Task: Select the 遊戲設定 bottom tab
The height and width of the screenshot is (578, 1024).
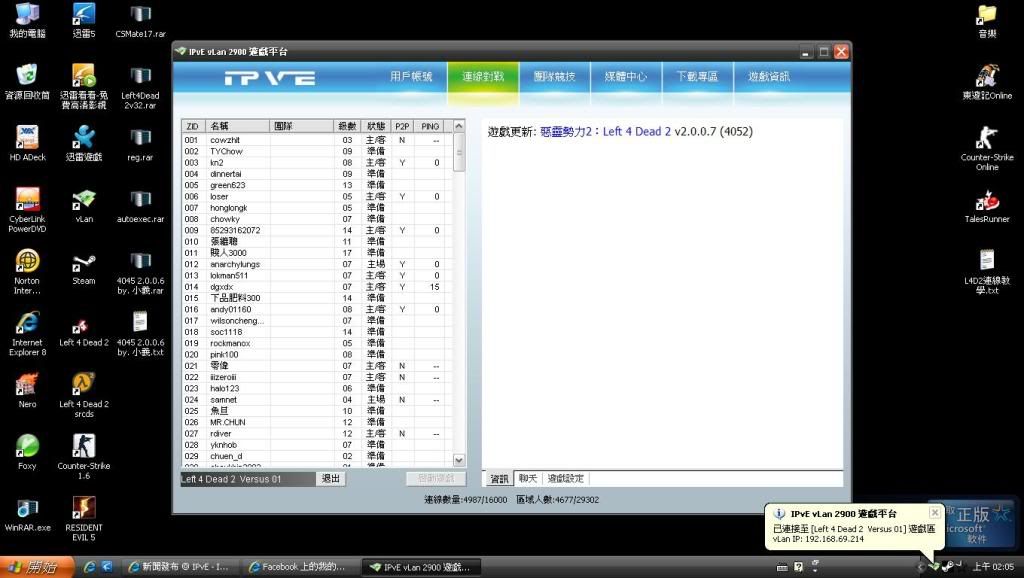Action: (x=565, y=479)
